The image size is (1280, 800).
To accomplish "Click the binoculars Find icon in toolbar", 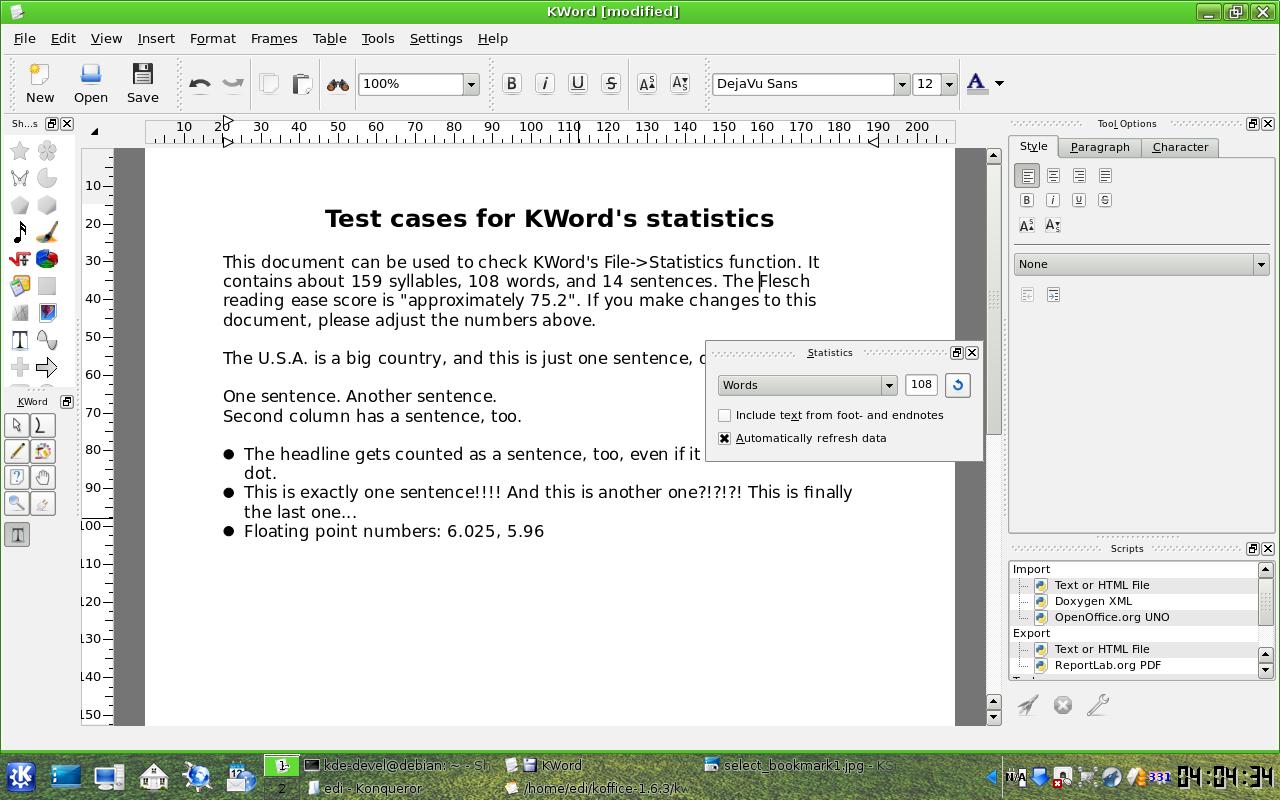I will pos(337,84).
